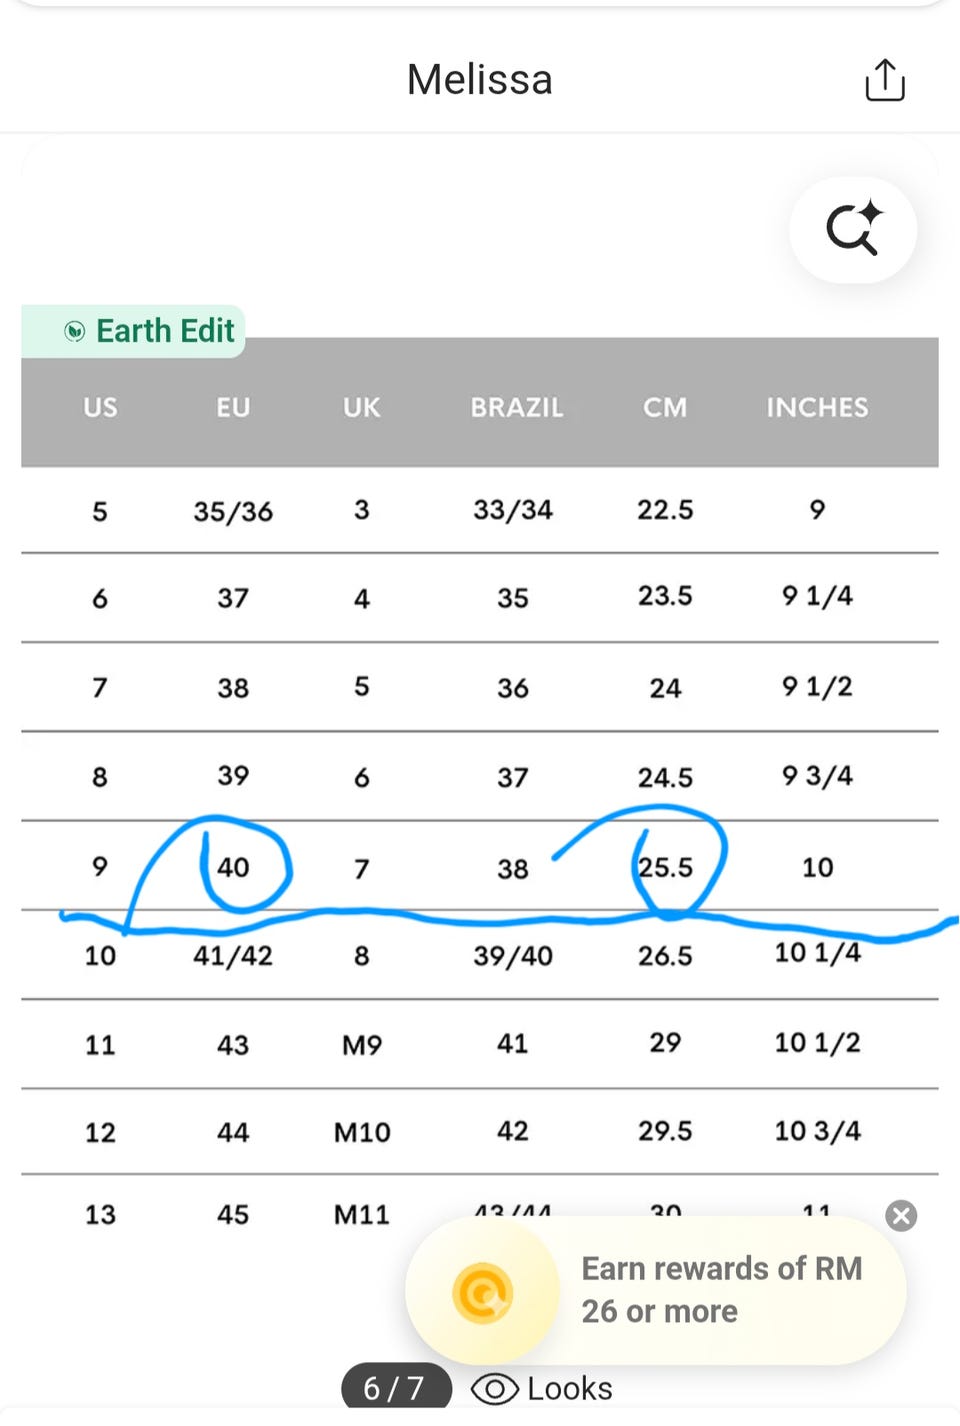Tap the Earth Edit leaf icon
The image size is (960, 1426).
tap(74, 331)
